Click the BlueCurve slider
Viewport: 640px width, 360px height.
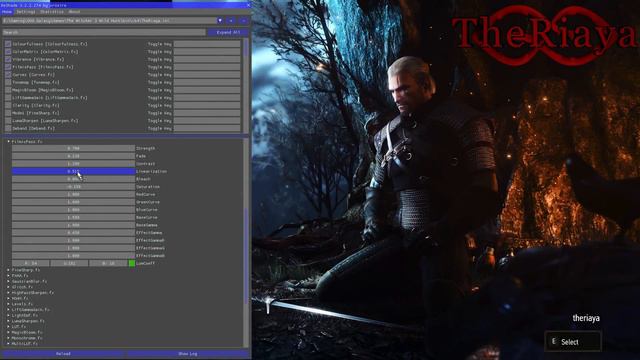[73, 210]
